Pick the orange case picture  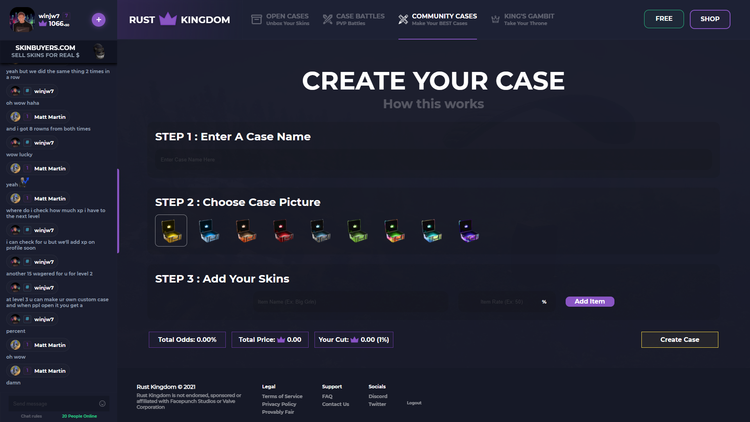pos(245,231)
